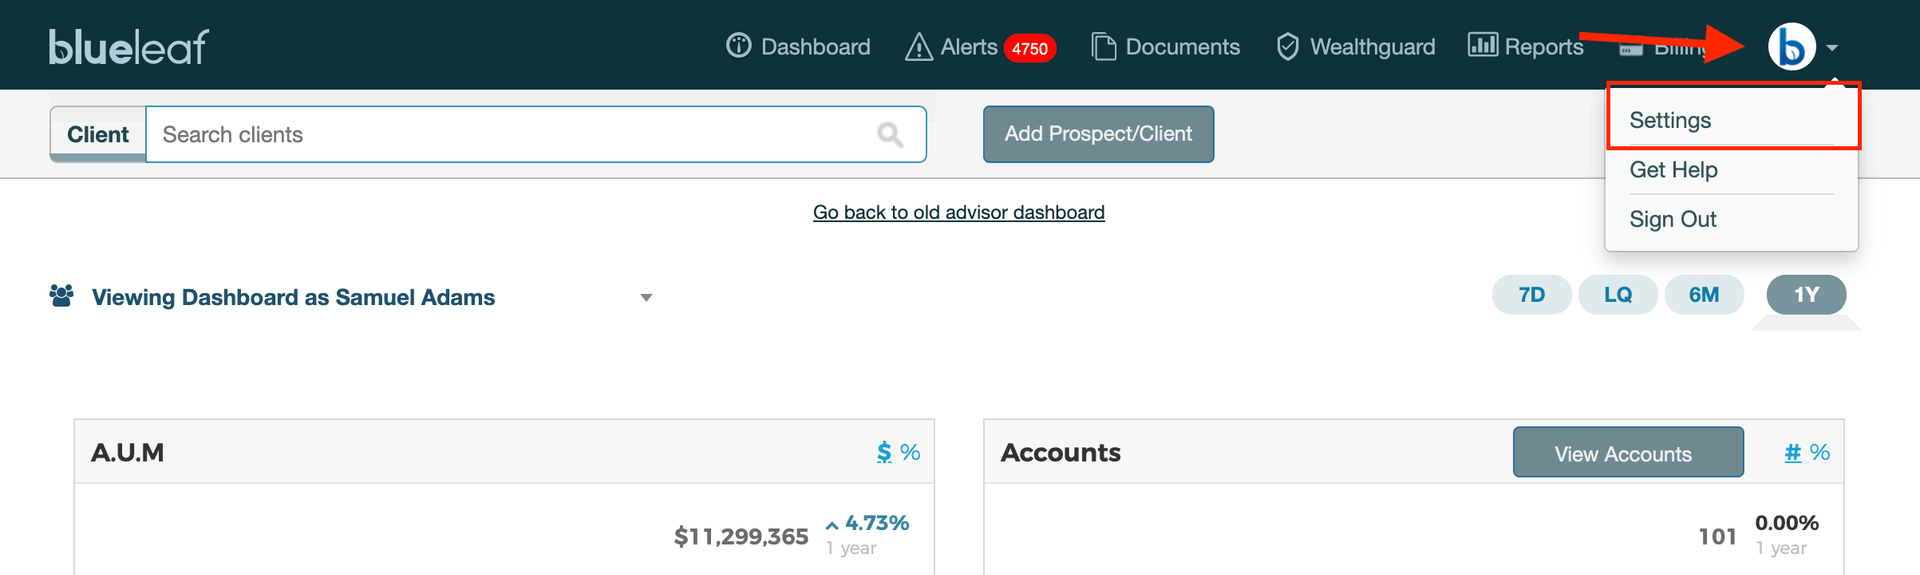Click the red 4750 alerts badge
Image resolution: width=1920 pixels, height=575 pixels.
point(1029,48)
